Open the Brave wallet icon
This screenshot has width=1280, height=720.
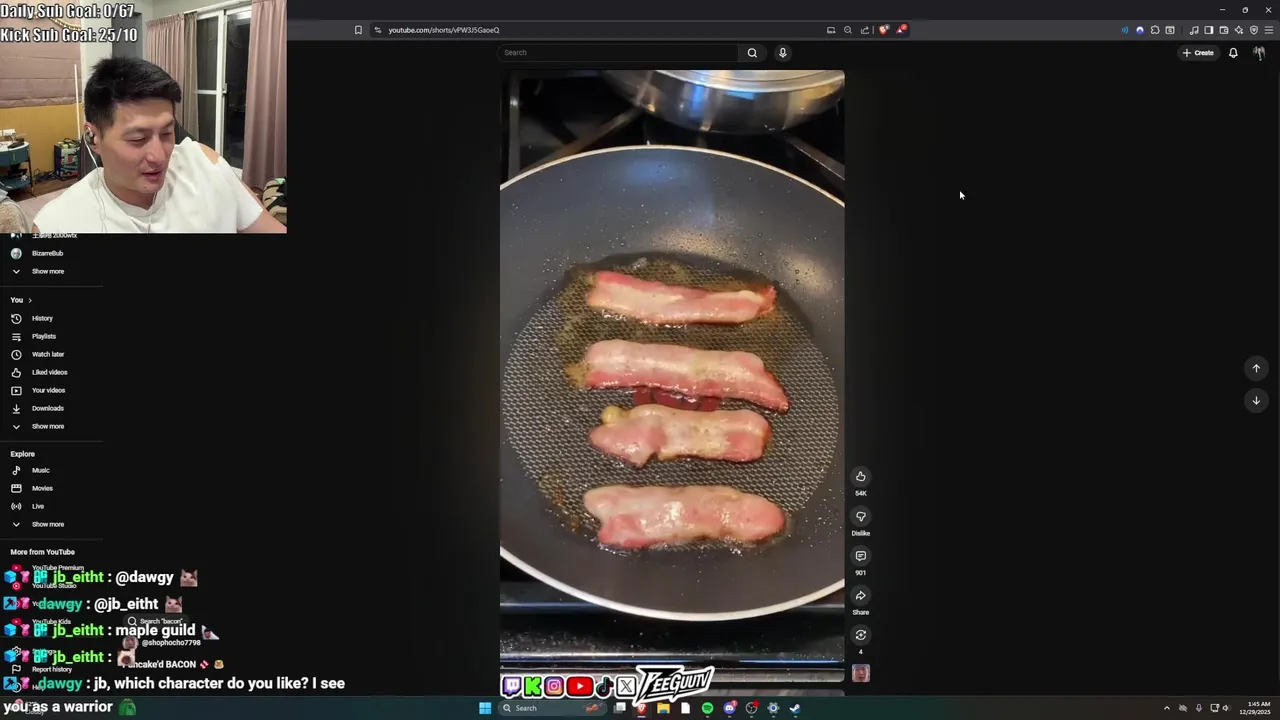pos(1224,30)
